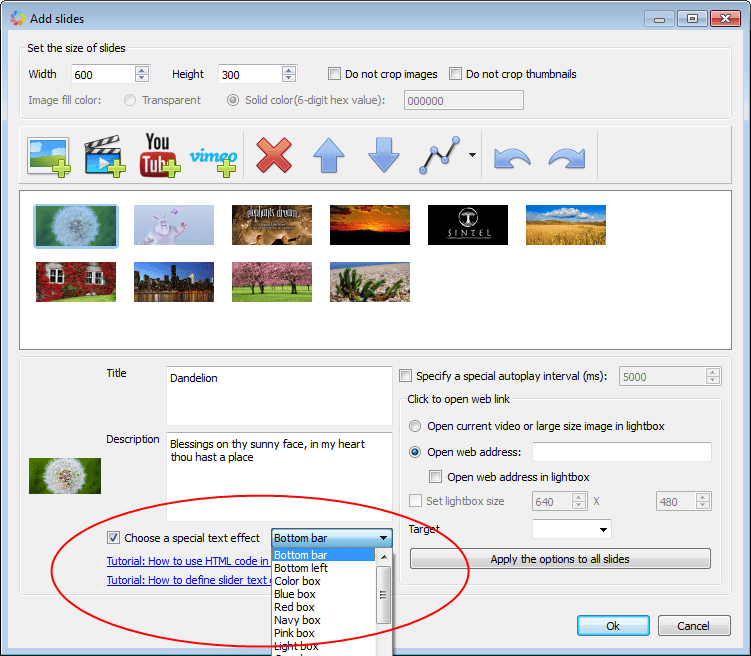
Task: Click the web address input field
Action: [x=622, y=452]
